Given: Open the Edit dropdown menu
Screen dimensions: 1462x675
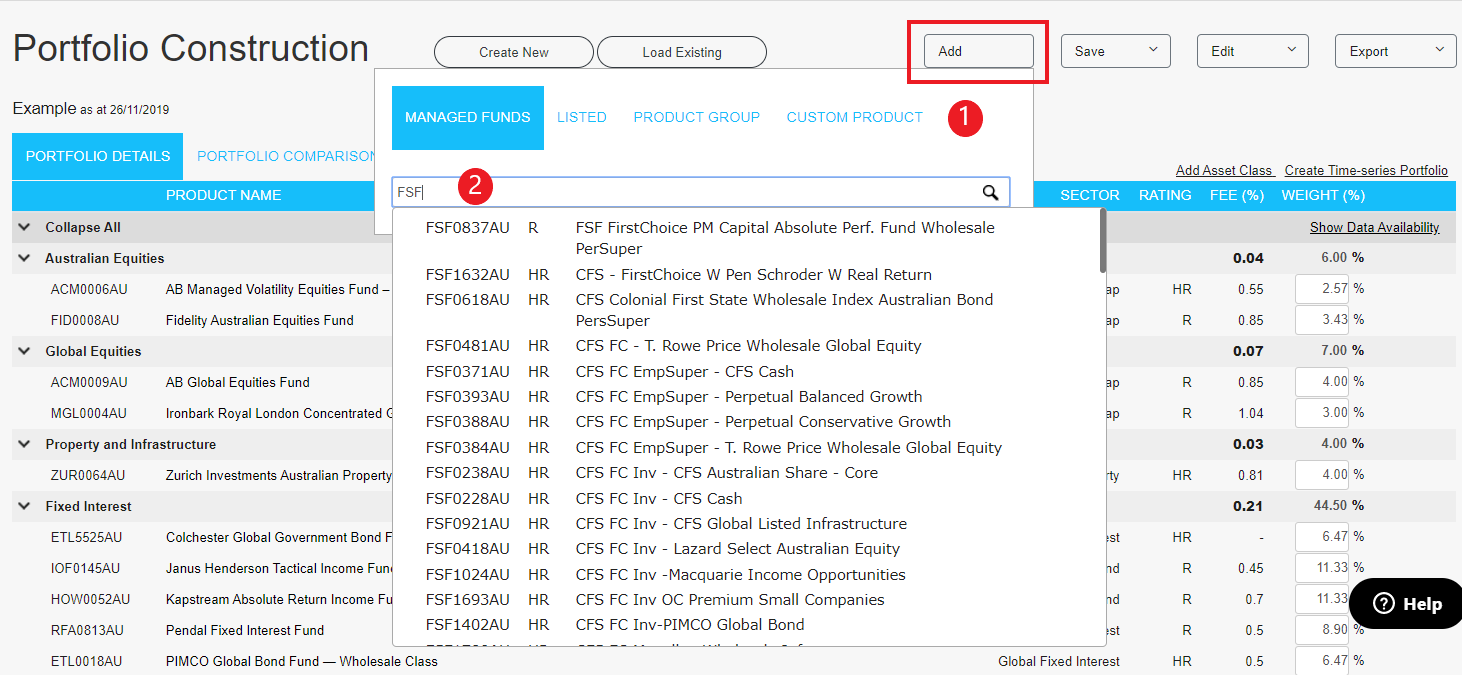Looking at the screenshot, I should (1252, 52).
